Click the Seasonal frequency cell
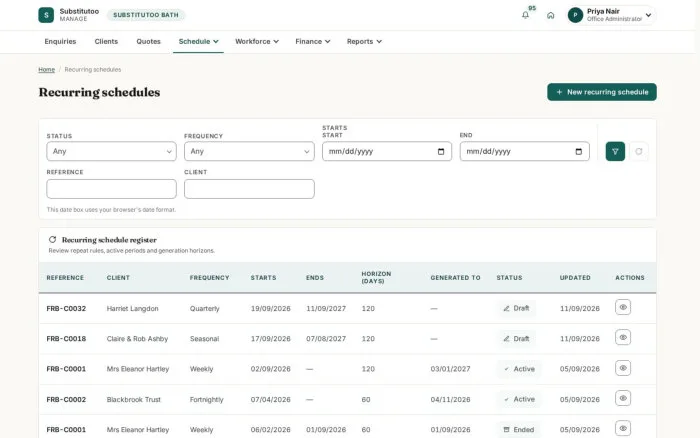700x438 pixels. tap(204, 339)
